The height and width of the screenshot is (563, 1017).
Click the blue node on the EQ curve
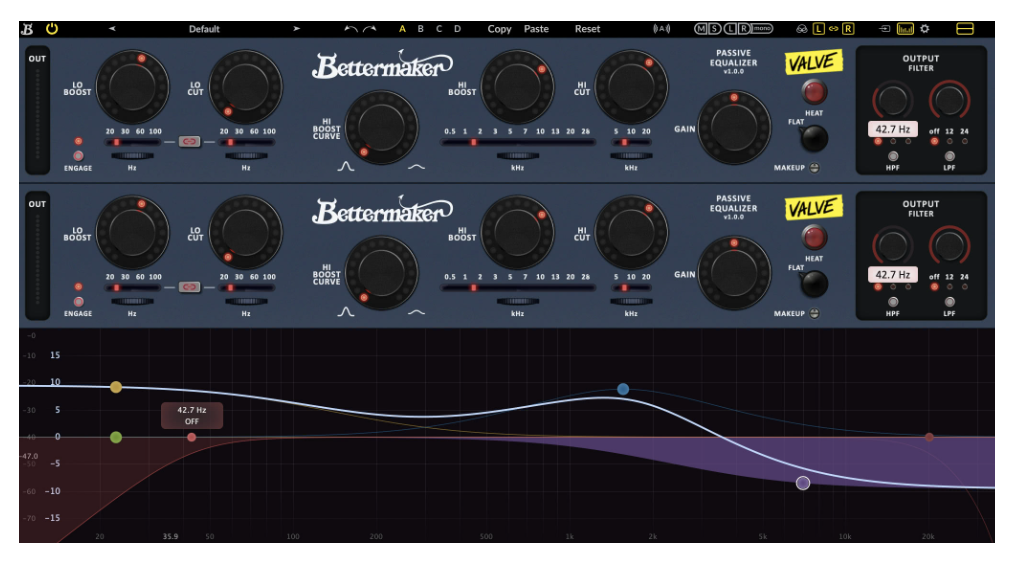coord(623,389)
